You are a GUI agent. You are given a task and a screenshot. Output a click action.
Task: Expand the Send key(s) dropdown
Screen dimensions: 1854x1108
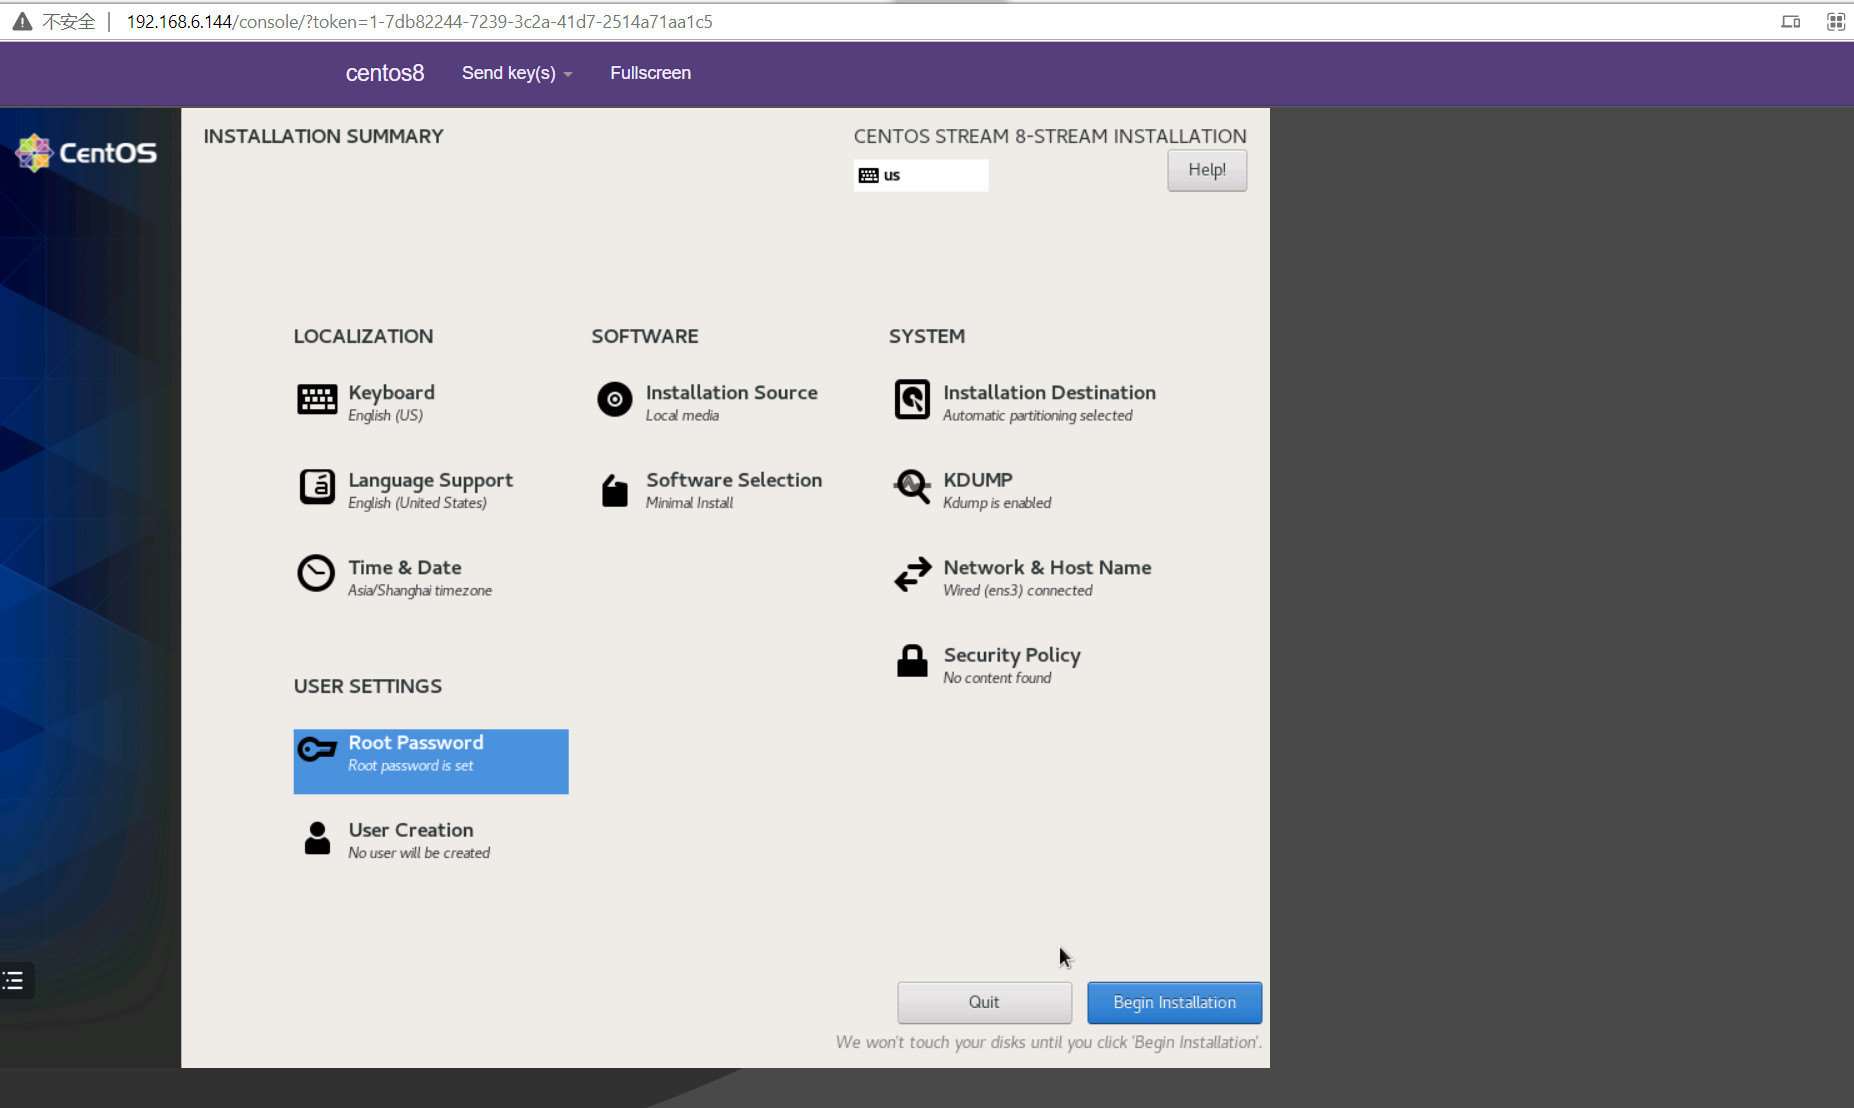(x=517, y=73)
